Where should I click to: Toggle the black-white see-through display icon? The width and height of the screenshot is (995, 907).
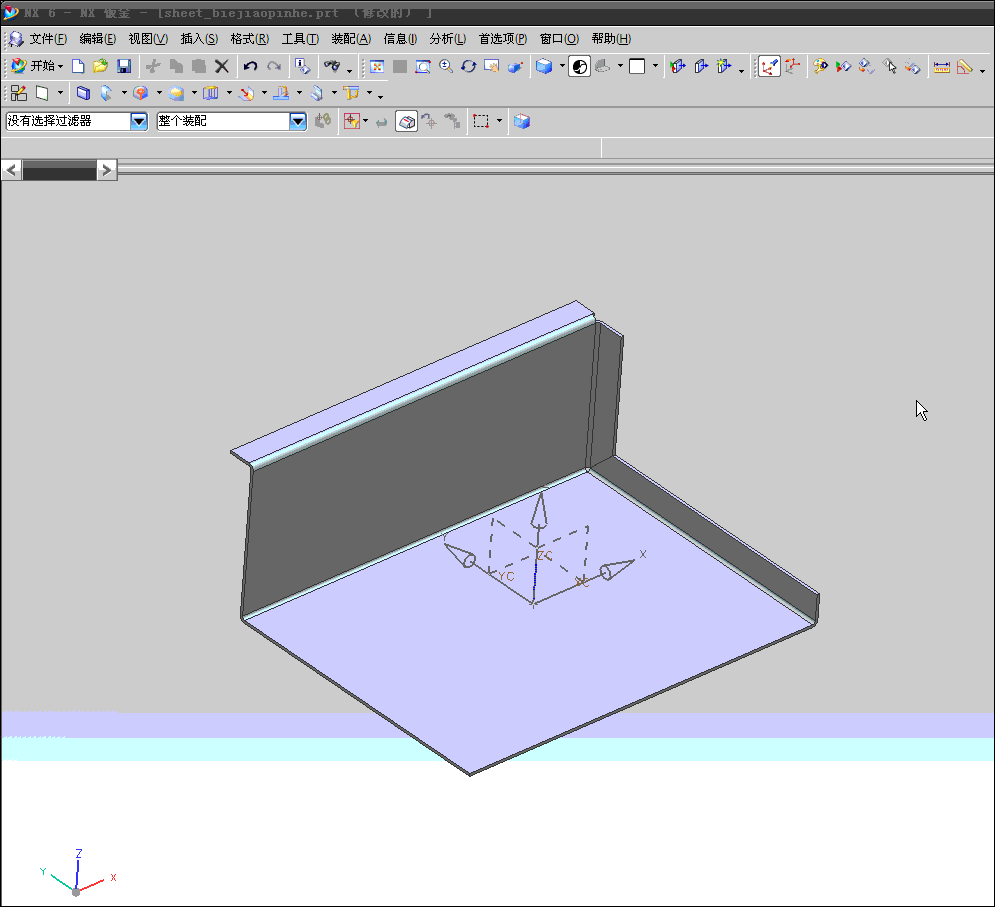(579, 66)
